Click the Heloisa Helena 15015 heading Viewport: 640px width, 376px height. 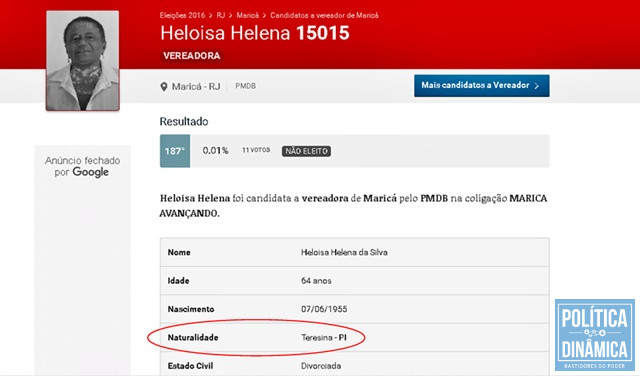click(x=255, y=33)
